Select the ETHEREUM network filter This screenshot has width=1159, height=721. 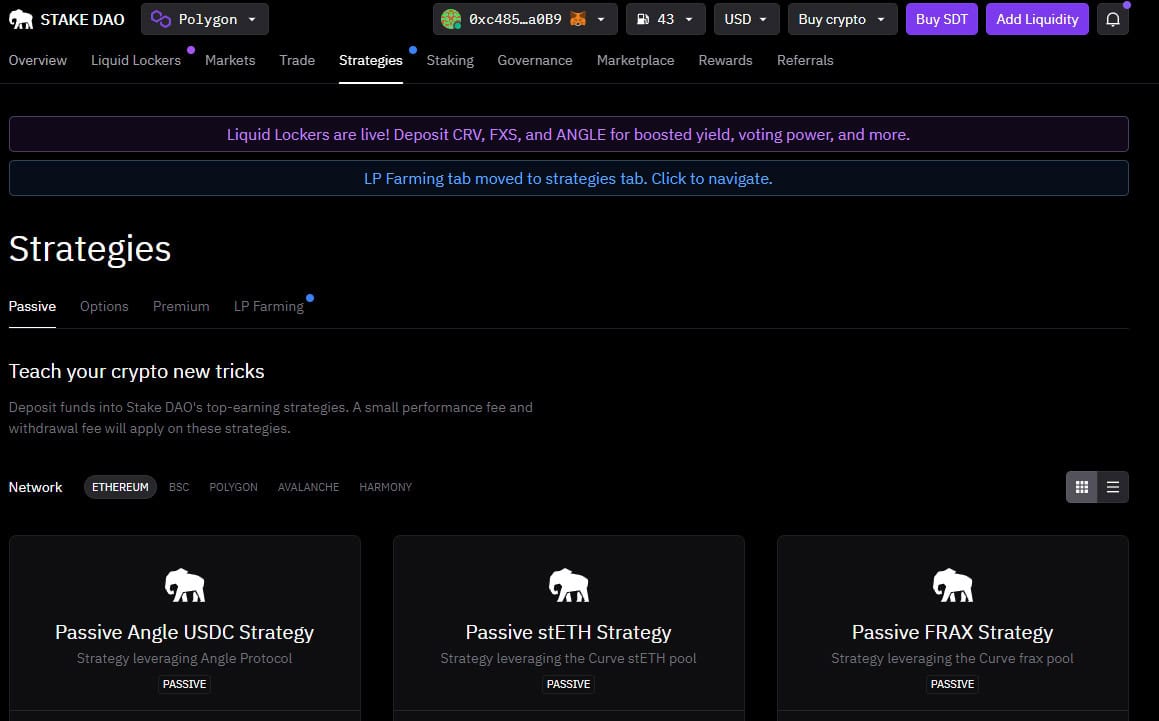pyautogui.click(x=120, y=487)
